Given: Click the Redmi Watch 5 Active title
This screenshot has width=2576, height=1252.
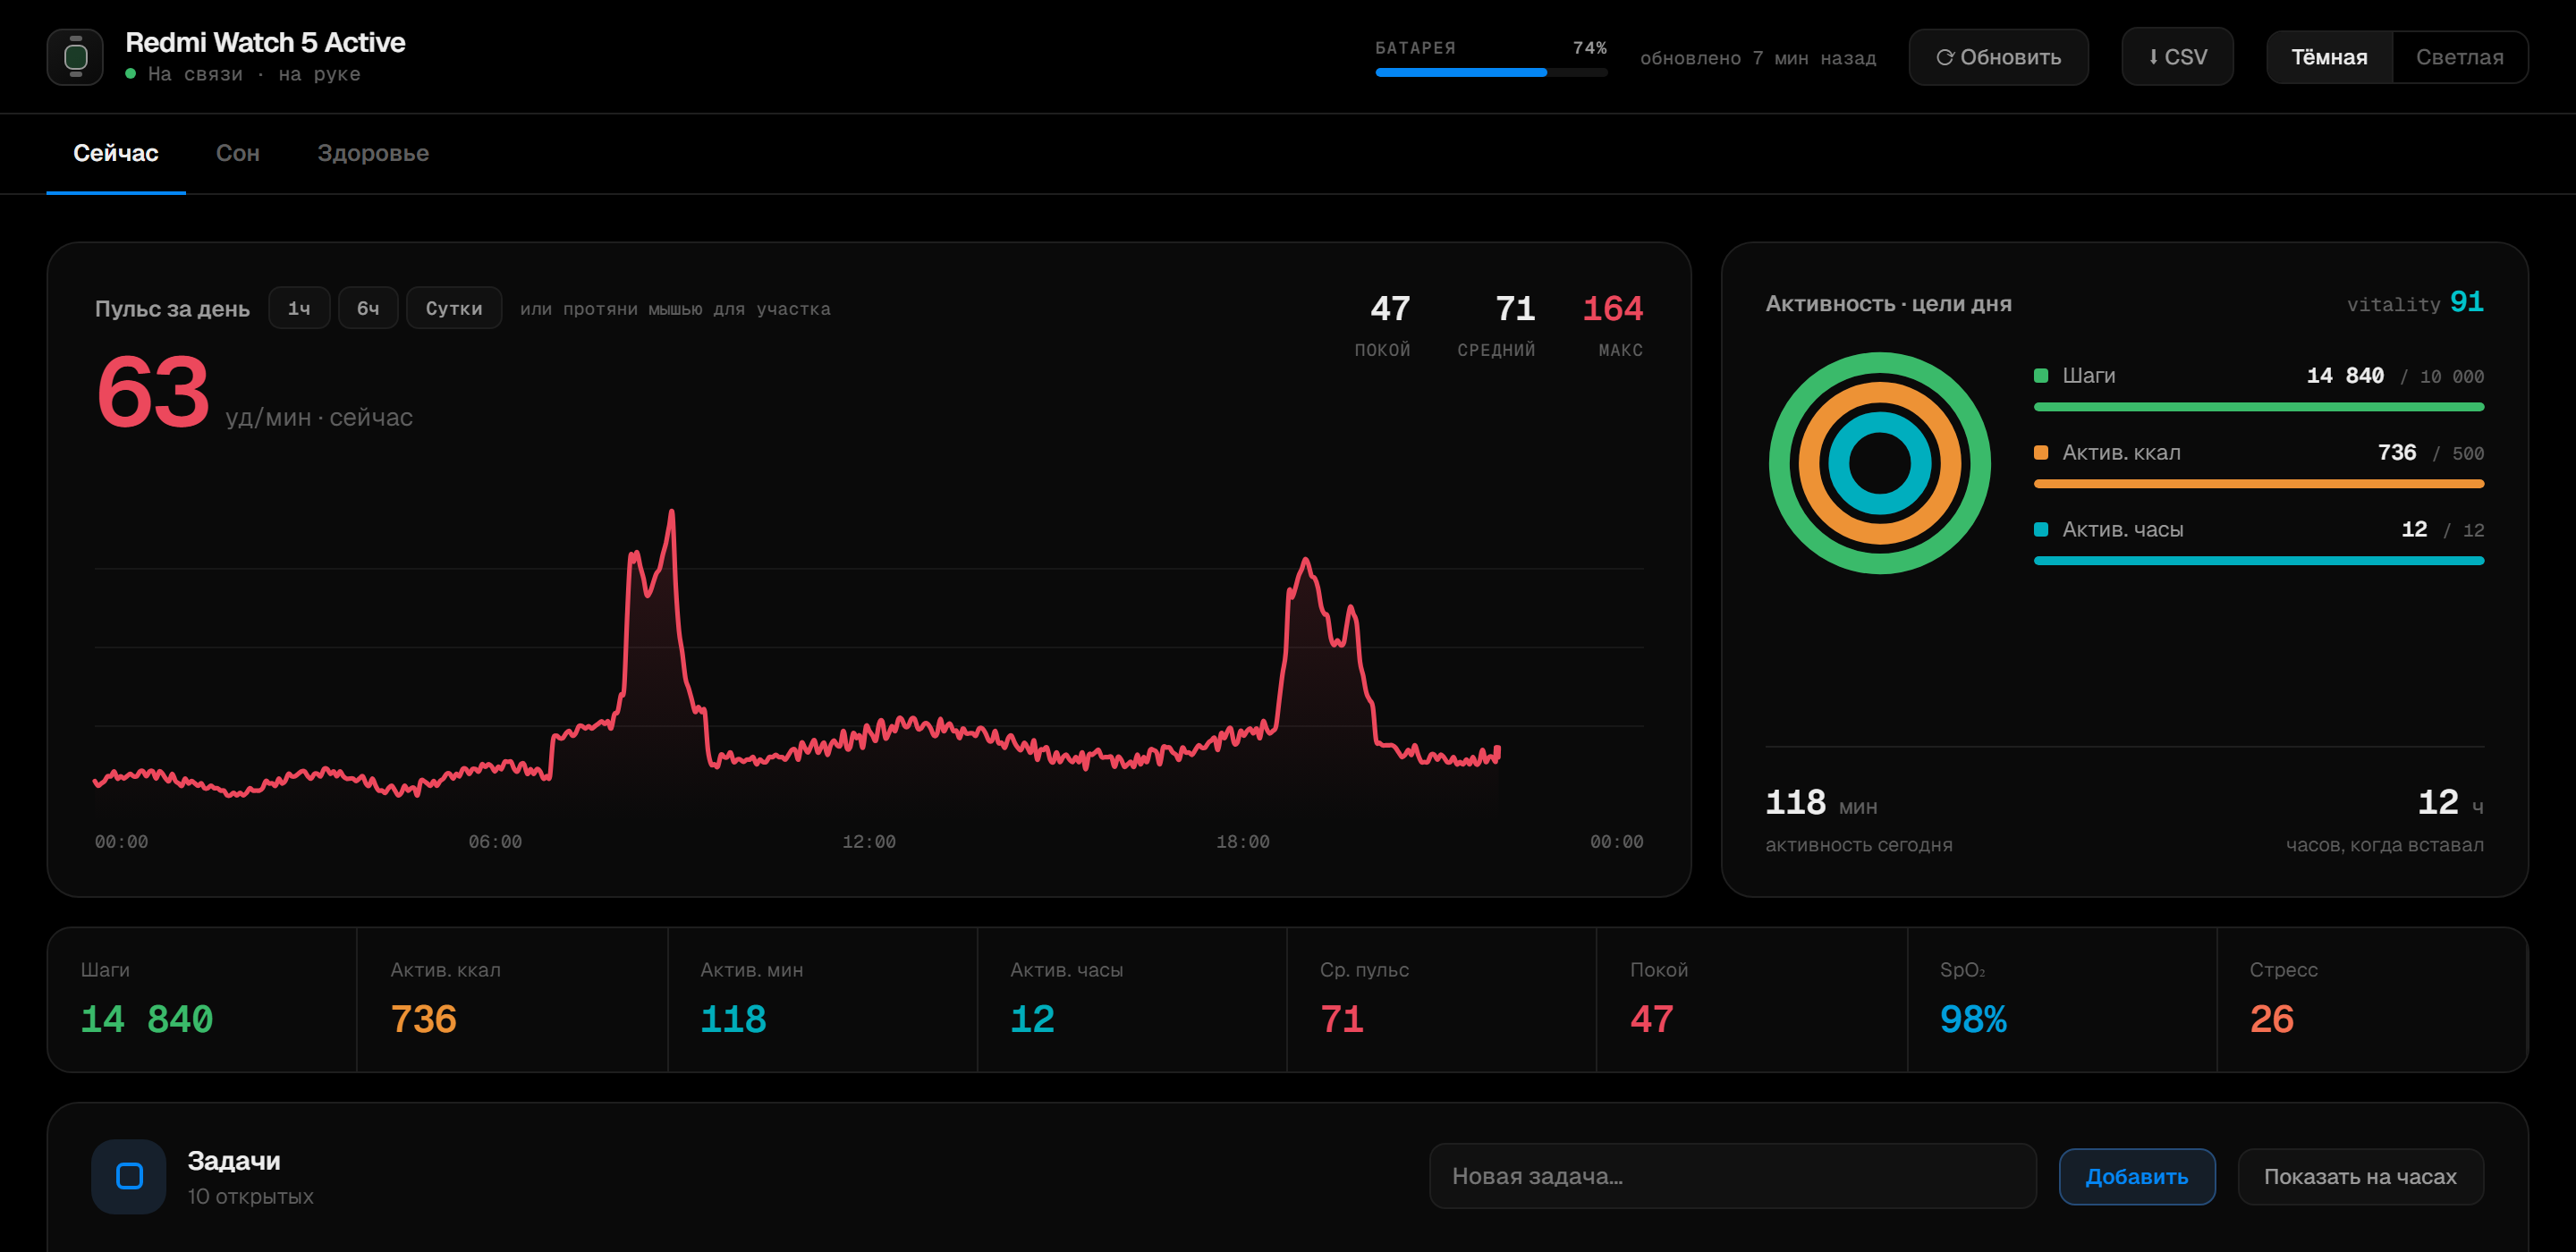Looking at the screenshot, I should 265,43.
